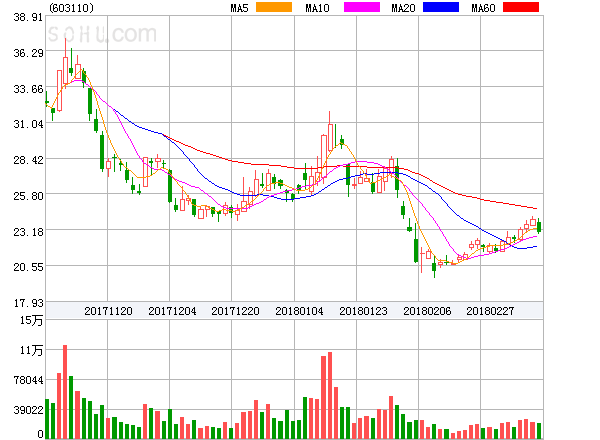Click the orange MA5 legend swatch
This screenshot has width=600, height=440.
coord(274,7)
